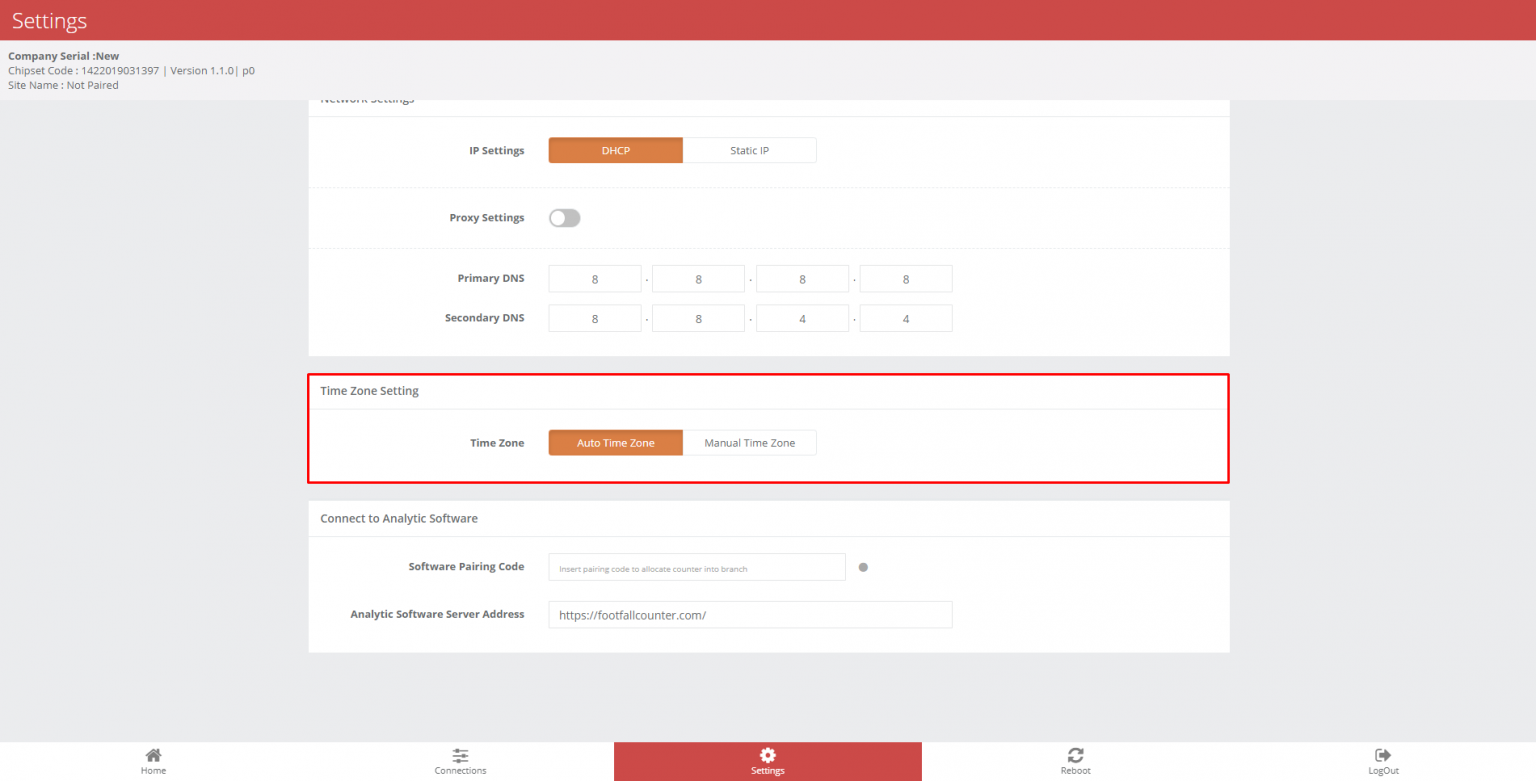This screenshot has width=1536, height=781.
Task: Click third octet of Secondary DNS
Action: coord(802,318)
